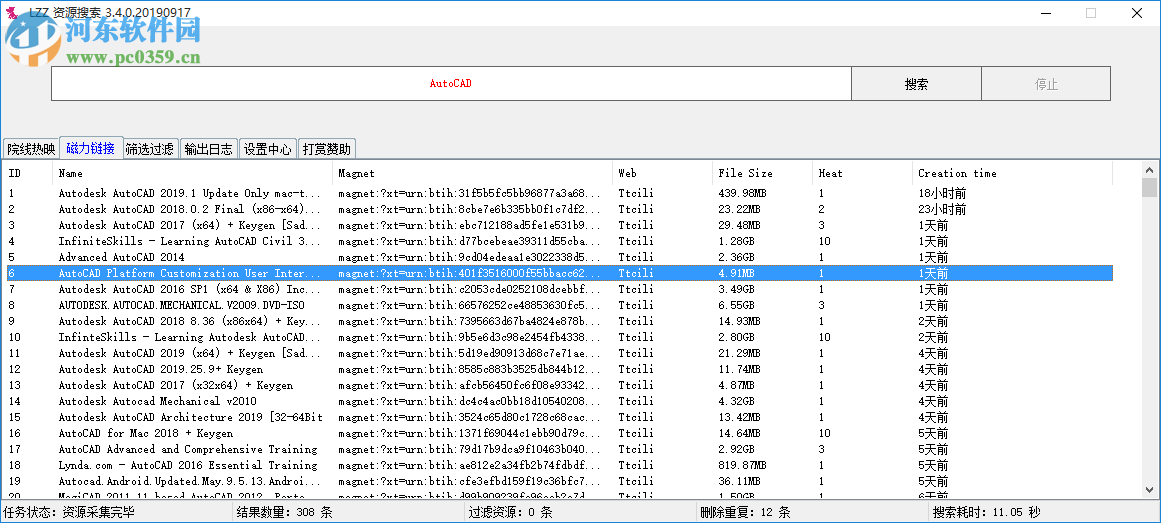The image size is (1161, 523).
Task: Sort by the Heat column header
Action: pos(863,173)
